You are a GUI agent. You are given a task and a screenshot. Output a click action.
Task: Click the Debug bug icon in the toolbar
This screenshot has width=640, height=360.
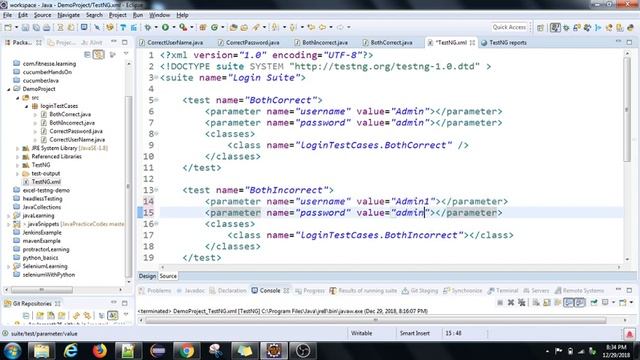point(148,27)
